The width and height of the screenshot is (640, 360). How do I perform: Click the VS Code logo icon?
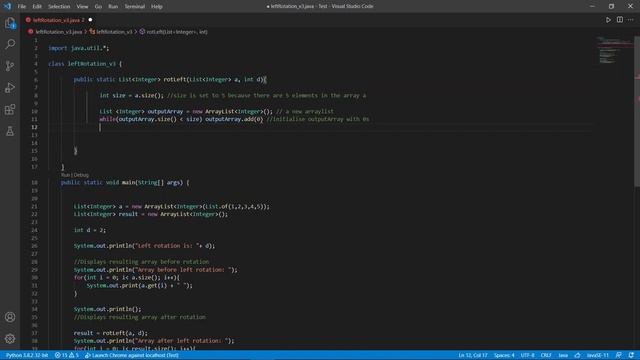(x=7, y=6)
